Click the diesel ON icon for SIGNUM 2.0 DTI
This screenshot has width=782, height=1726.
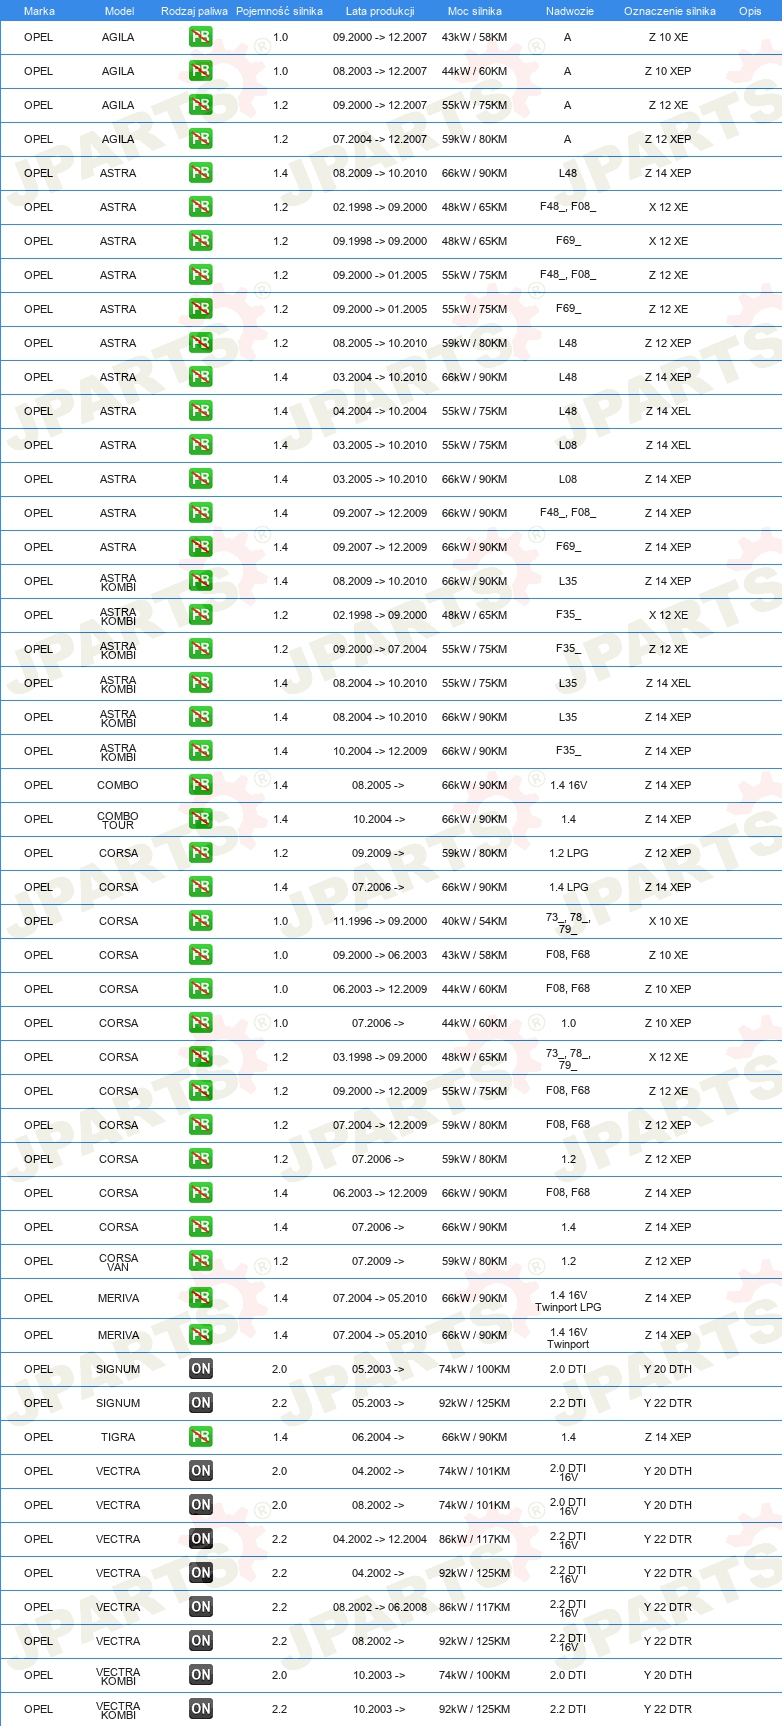[201, 1369]
